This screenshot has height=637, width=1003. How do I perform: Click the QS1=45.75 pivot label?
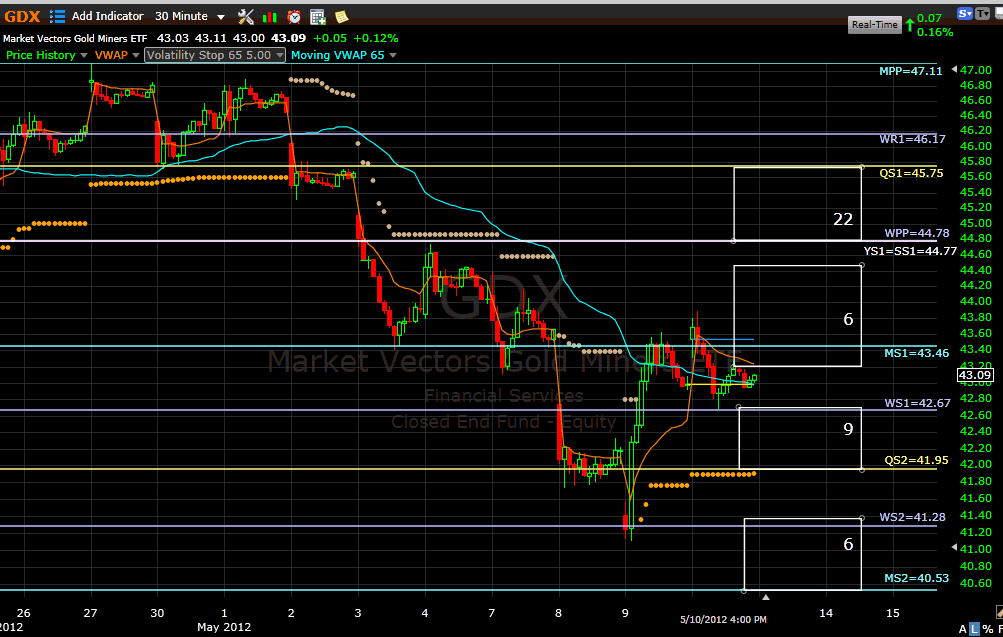coord(911,173)
